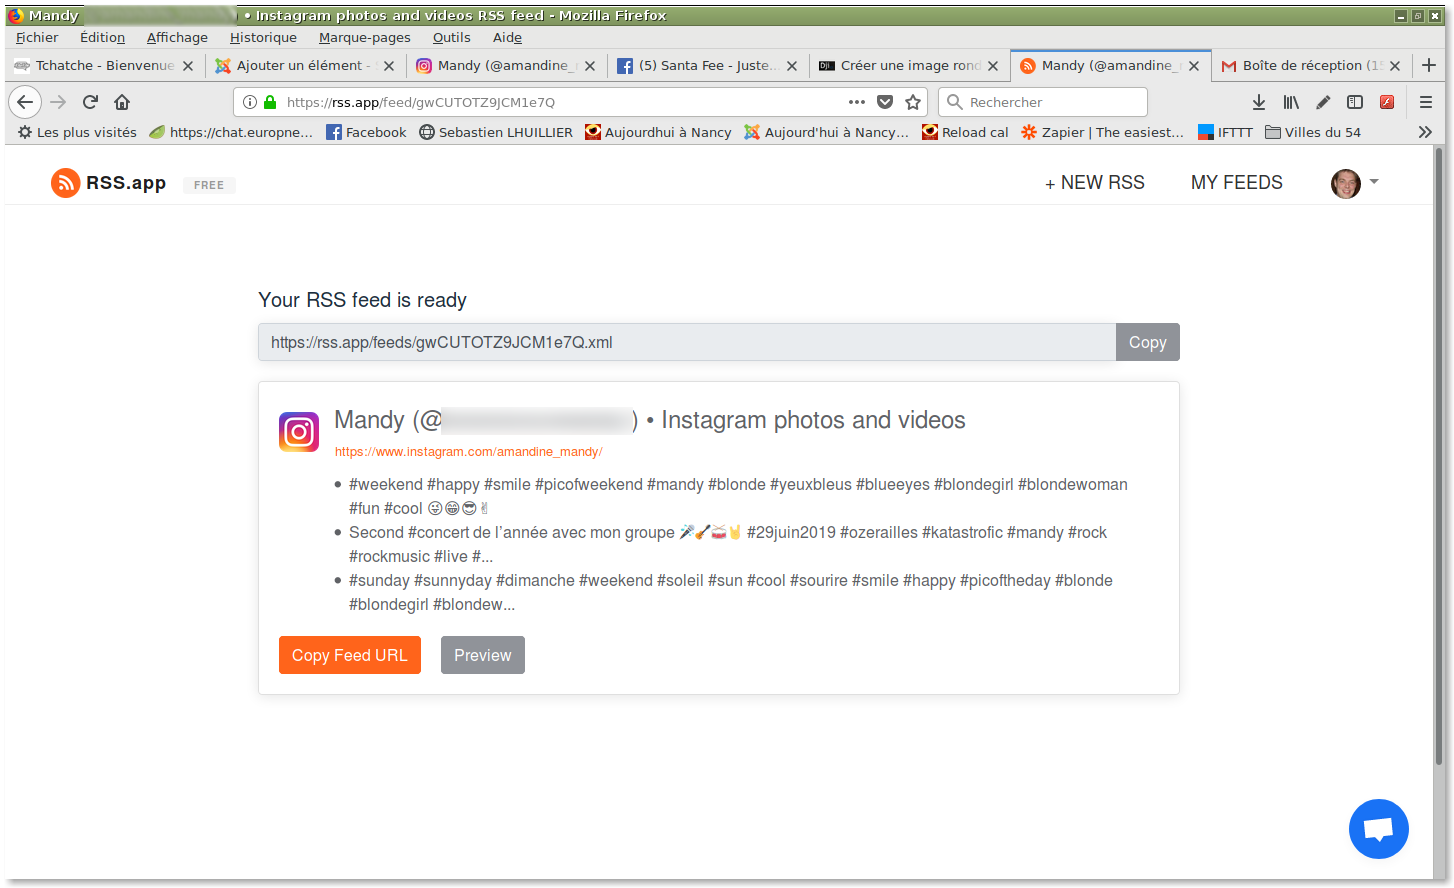Screen dimensions: 1454x888
Task: Click the page vertical scrollbar
Action: tap(1439, 456)
